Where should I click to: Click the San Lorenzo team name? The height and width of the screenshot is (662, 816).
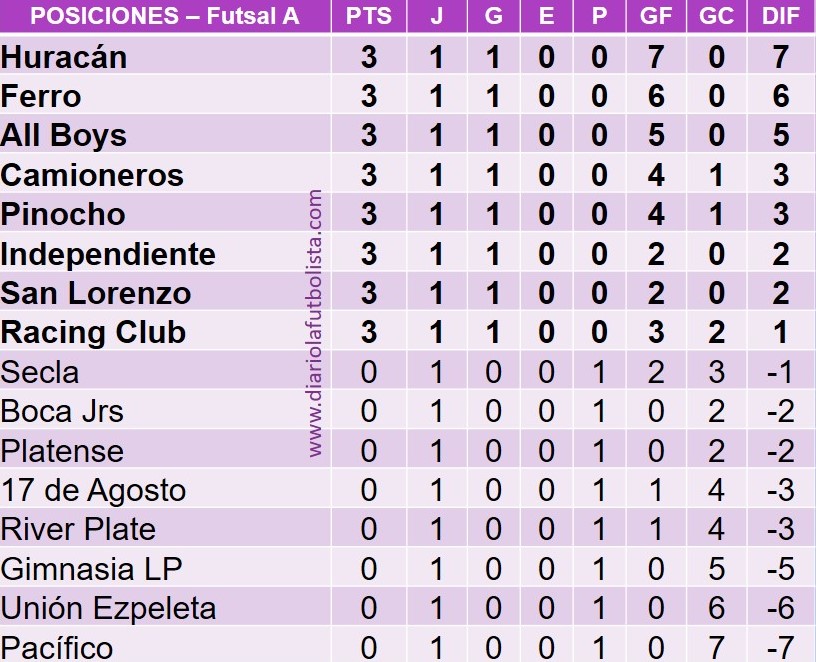click(x=96, y=293)
